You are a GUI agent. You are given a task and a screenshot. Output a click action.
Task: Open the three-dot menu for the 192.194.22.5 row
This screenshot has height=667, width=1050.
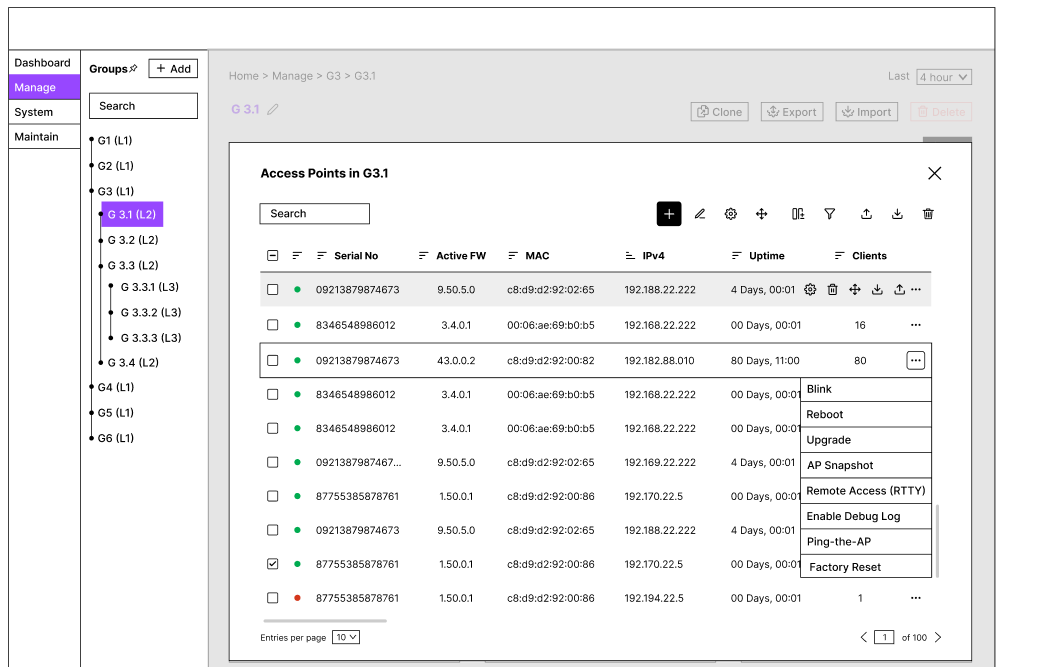pos(916,597)
